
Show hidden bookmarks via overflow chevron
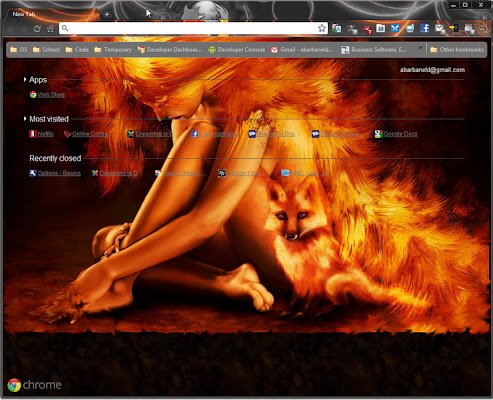coord(421,48)
